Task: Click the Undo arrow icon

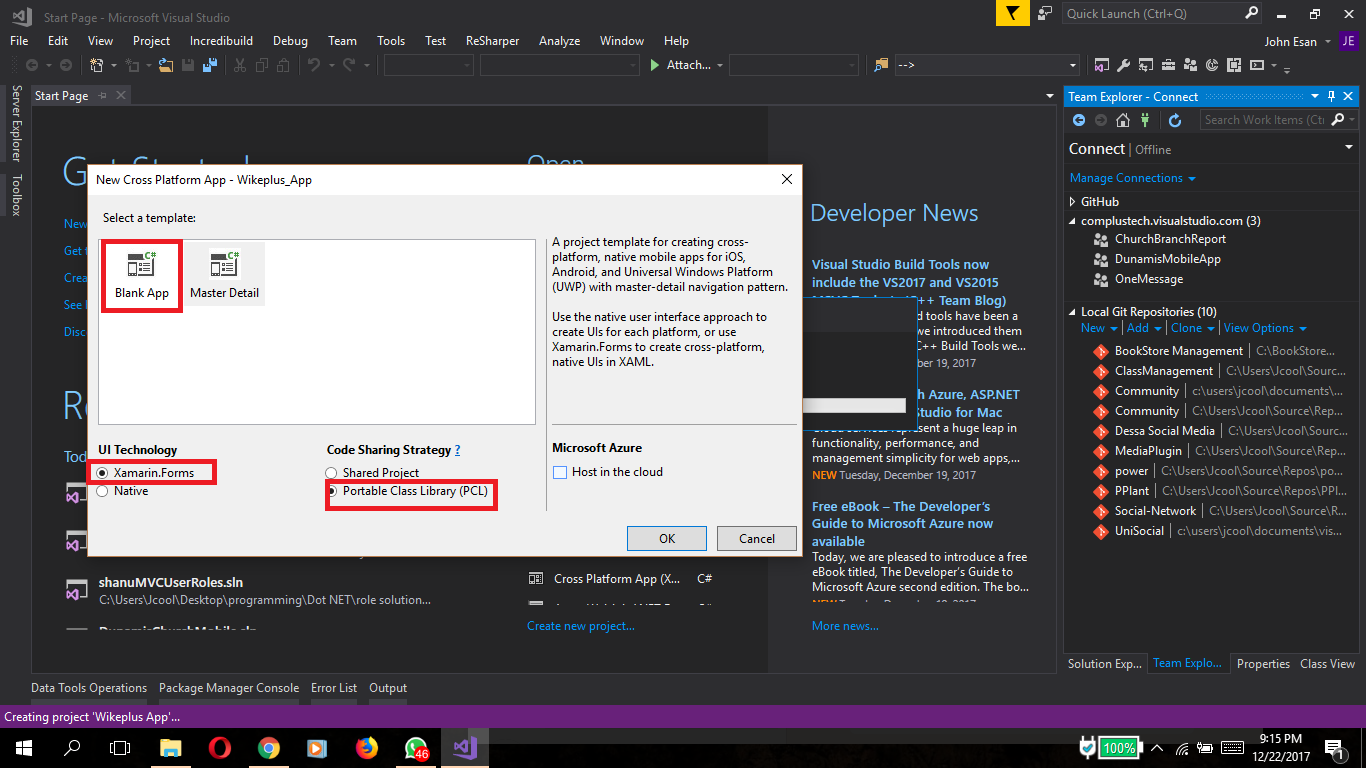Action: pyautogui.click(x=314, y=65)
